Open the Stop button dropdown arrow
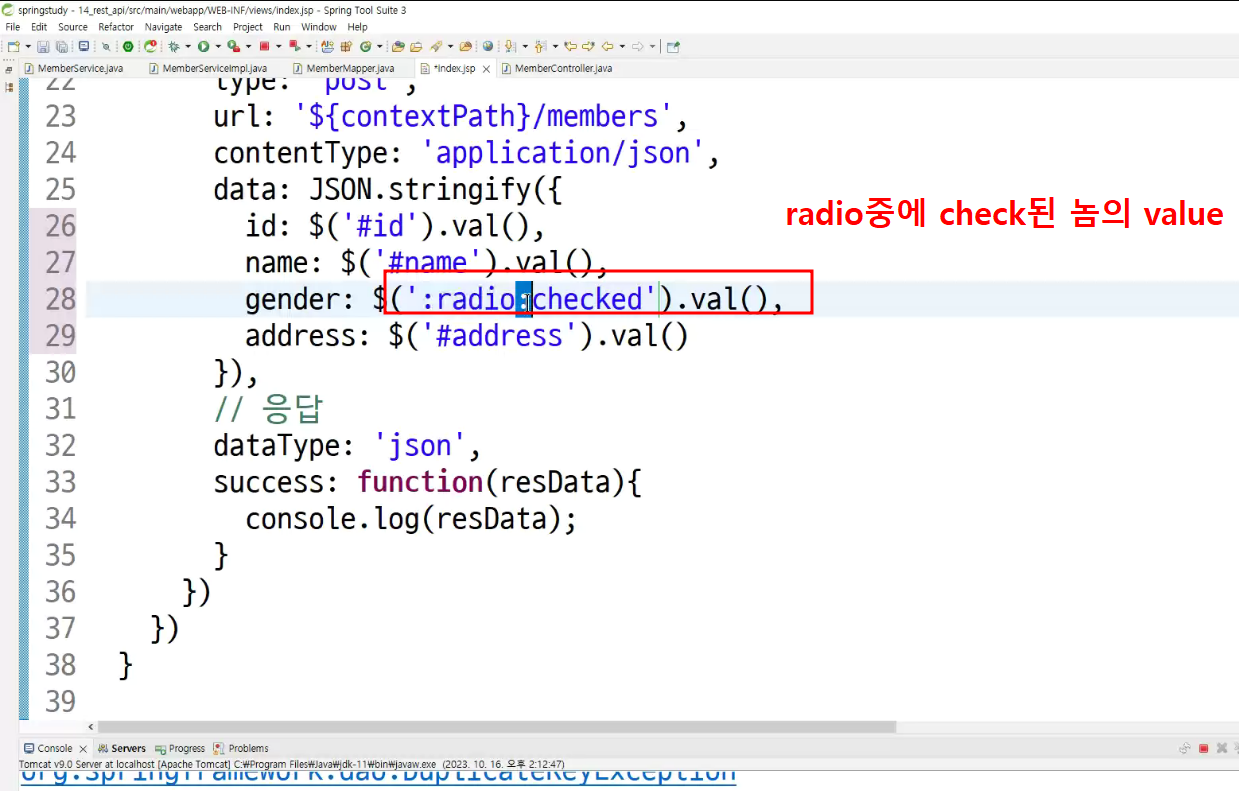The width and height of the screenshot is (1239, 791). pos(278,46)
